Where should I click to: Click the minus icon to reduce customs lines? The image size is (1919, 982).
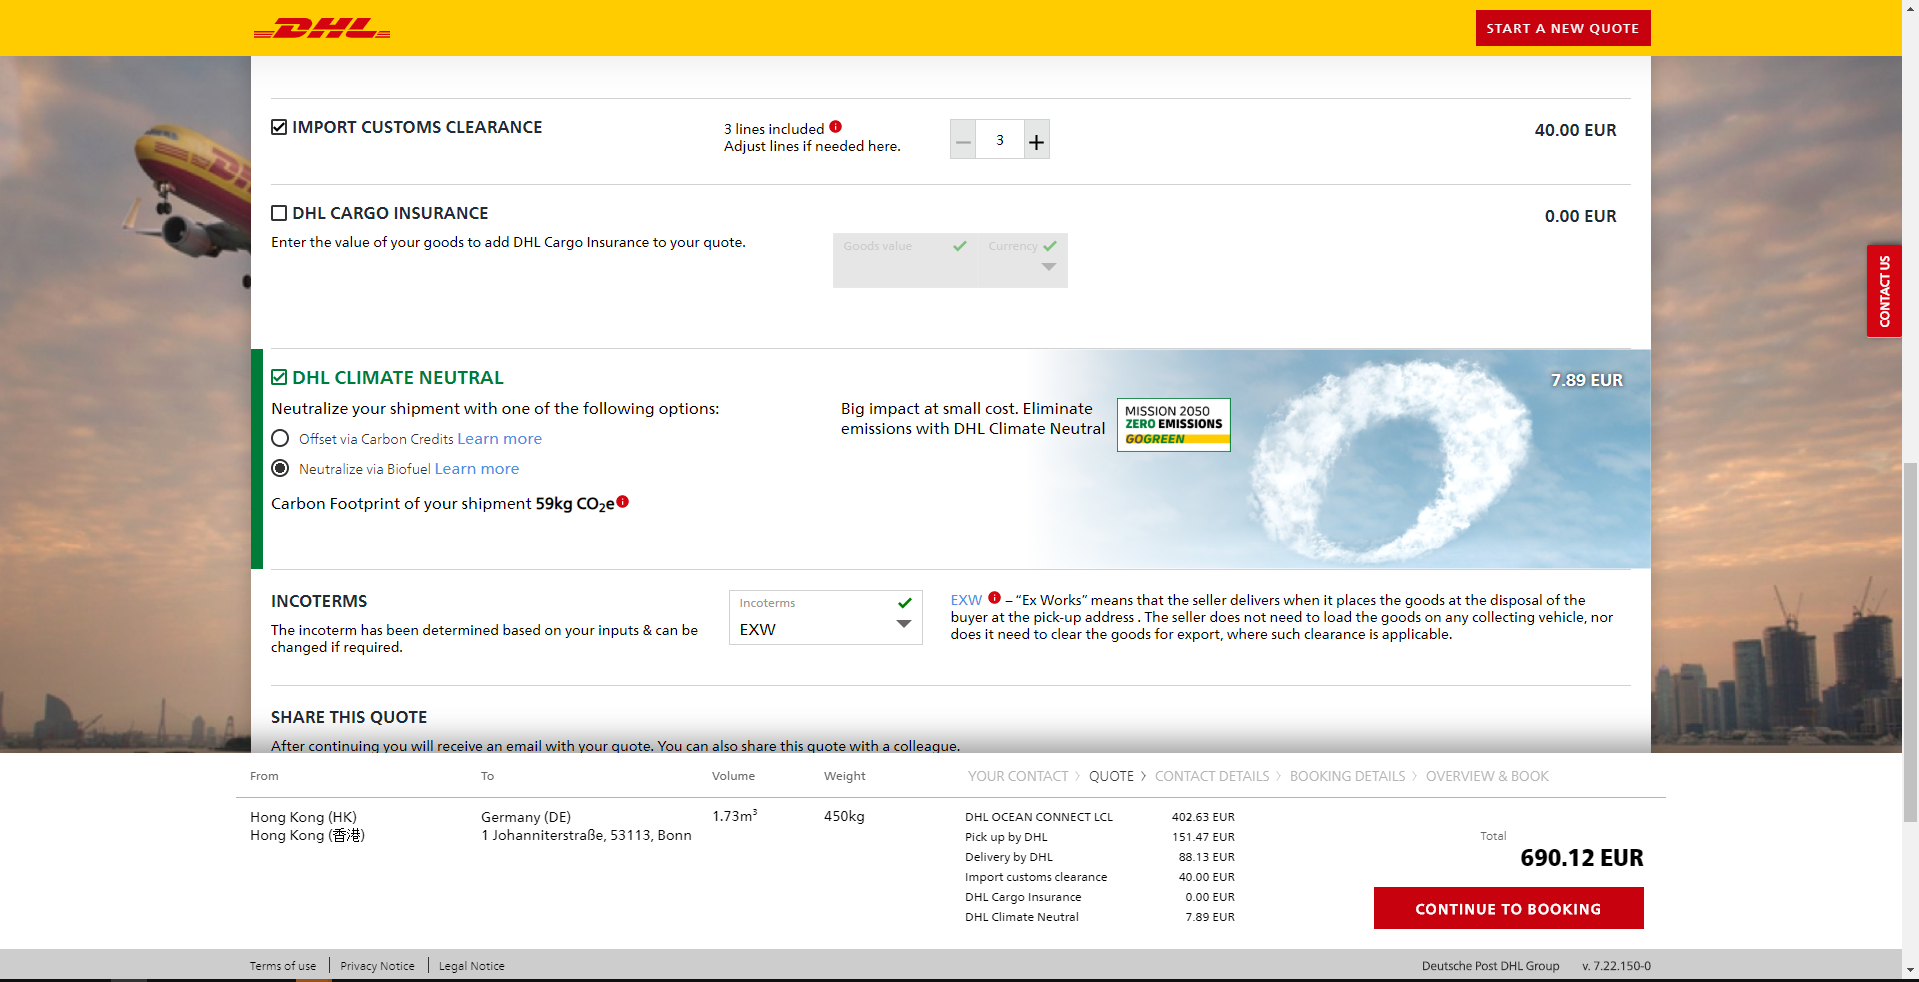962,140
